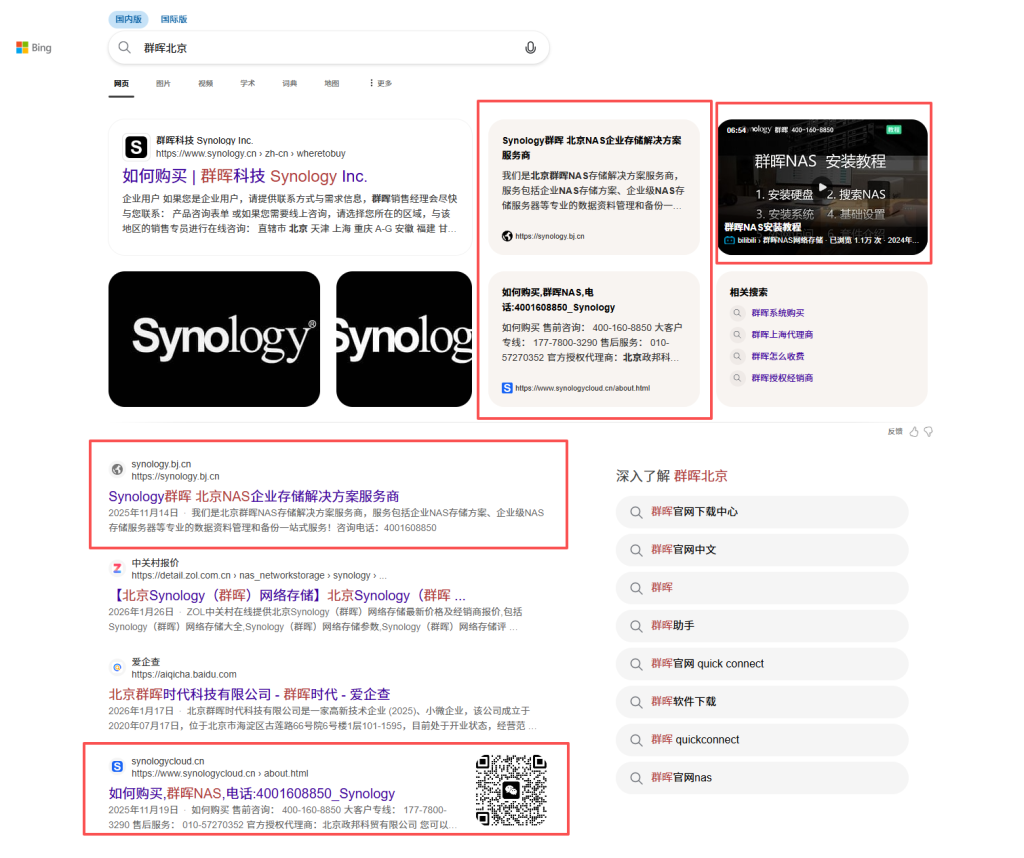
Task: Click the microphone voice search icon
Action: [530, 48]
